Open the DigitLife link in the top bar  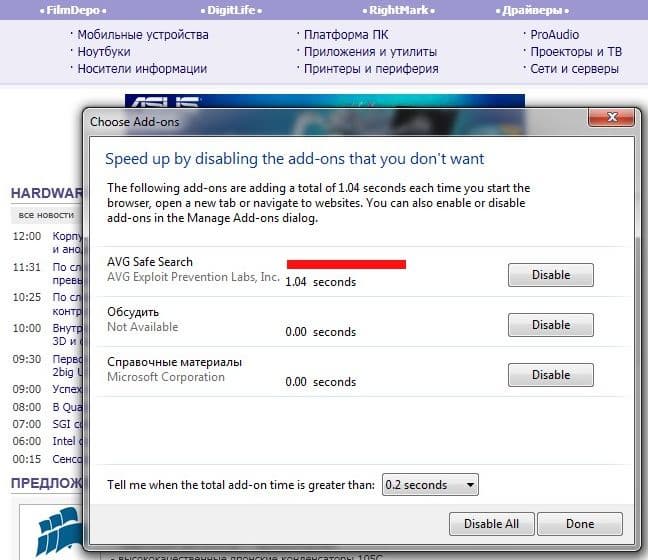click(231, 10)
